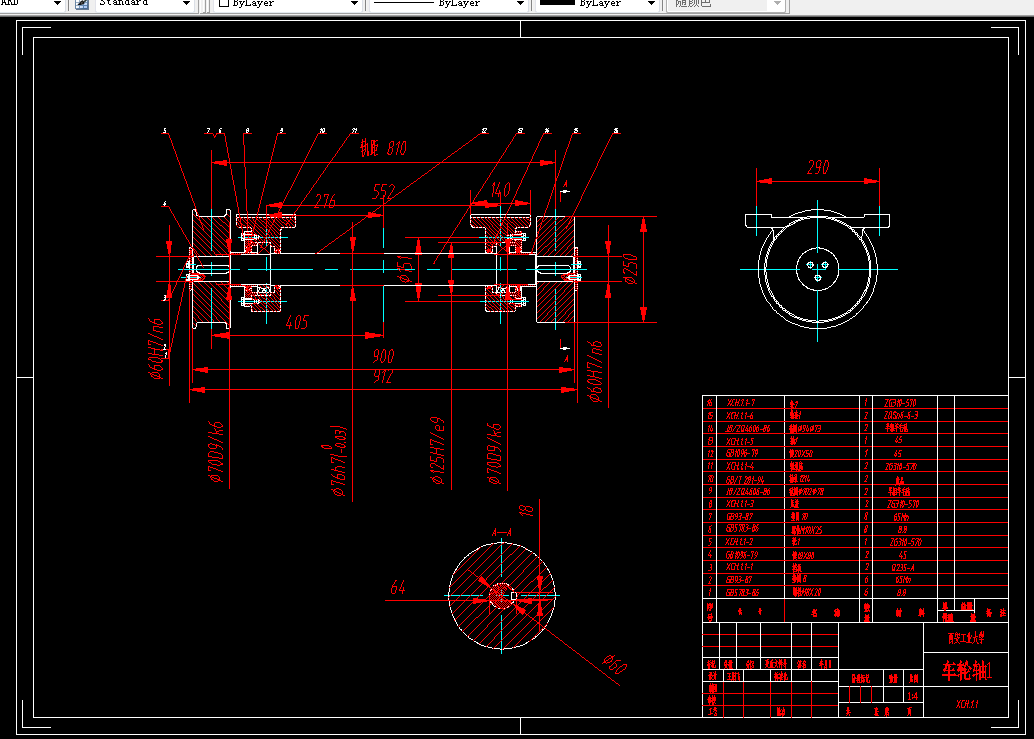
Task: Select the XCH.1.1-3 part code cell
Action: click(740, 504)
